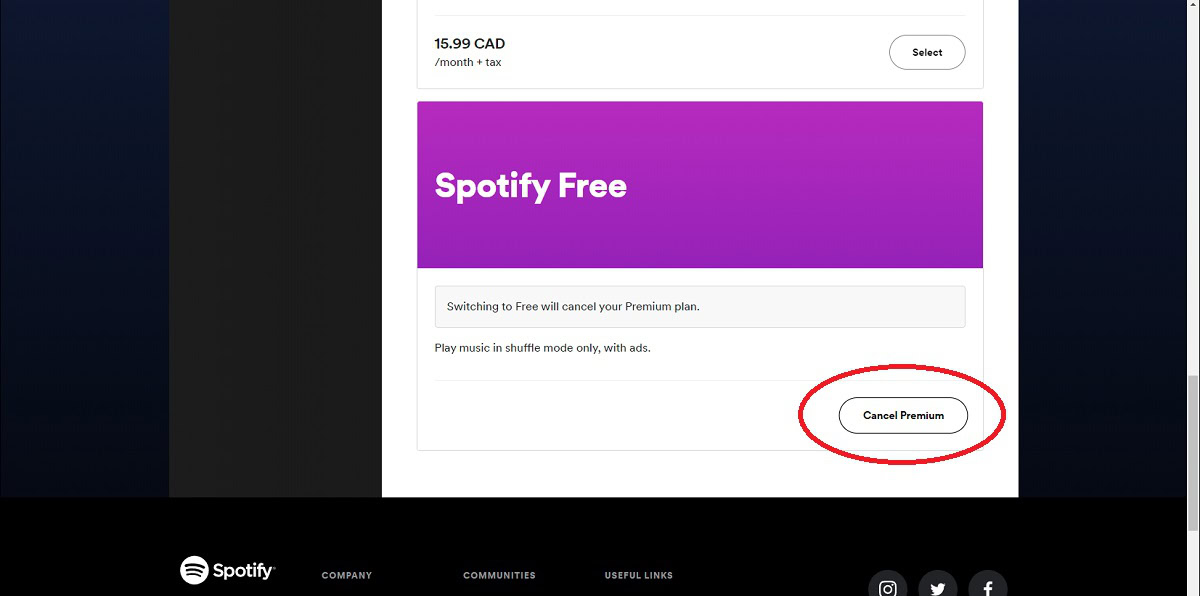
Task: Click the 15.99 CAD price label
Action: click(x=469, y=44)
